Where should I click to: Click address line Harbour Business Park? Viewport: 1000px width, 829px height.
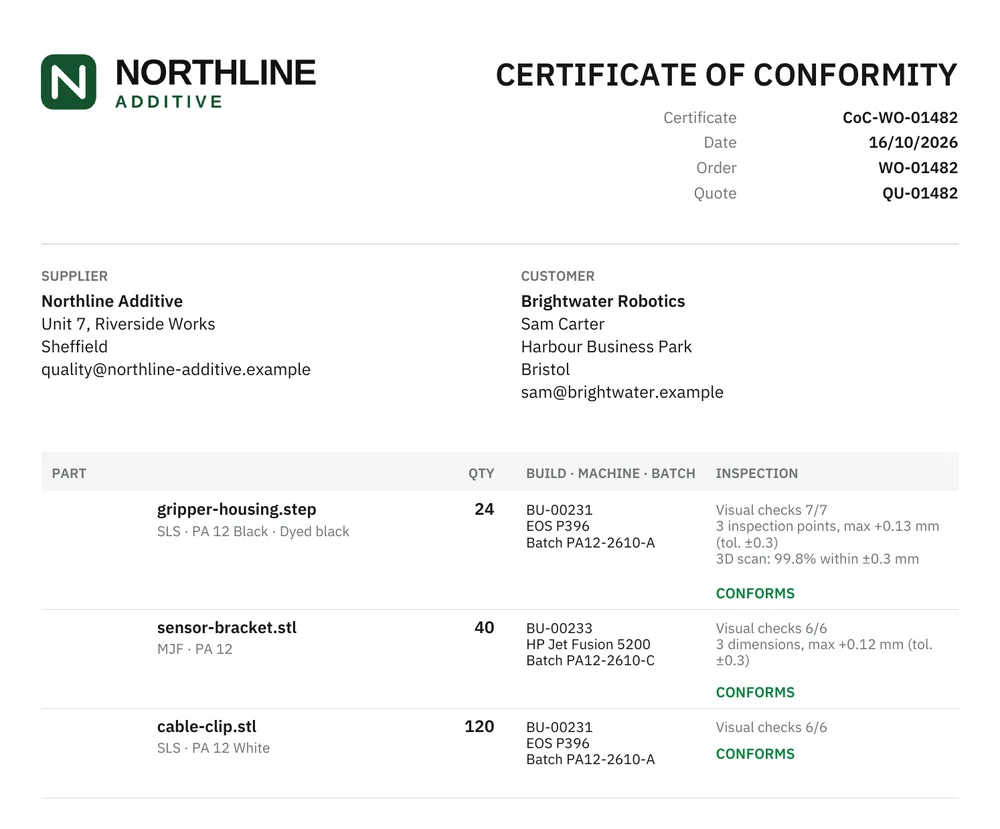[x=606, y=347]
